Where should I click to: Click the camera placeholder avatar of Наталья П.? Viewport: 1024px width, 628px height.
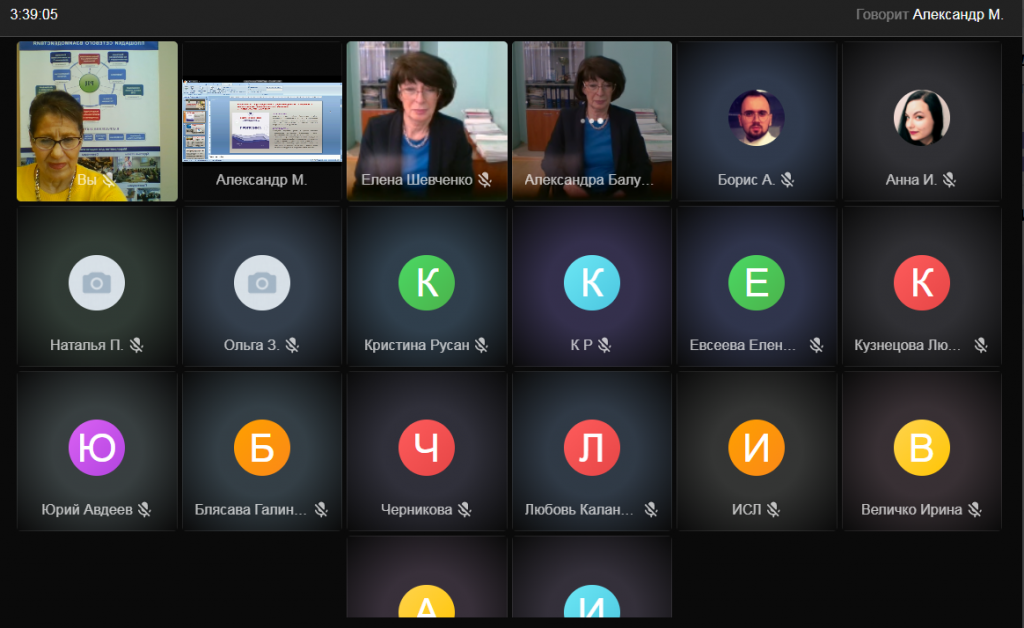[x=97, y=283]
